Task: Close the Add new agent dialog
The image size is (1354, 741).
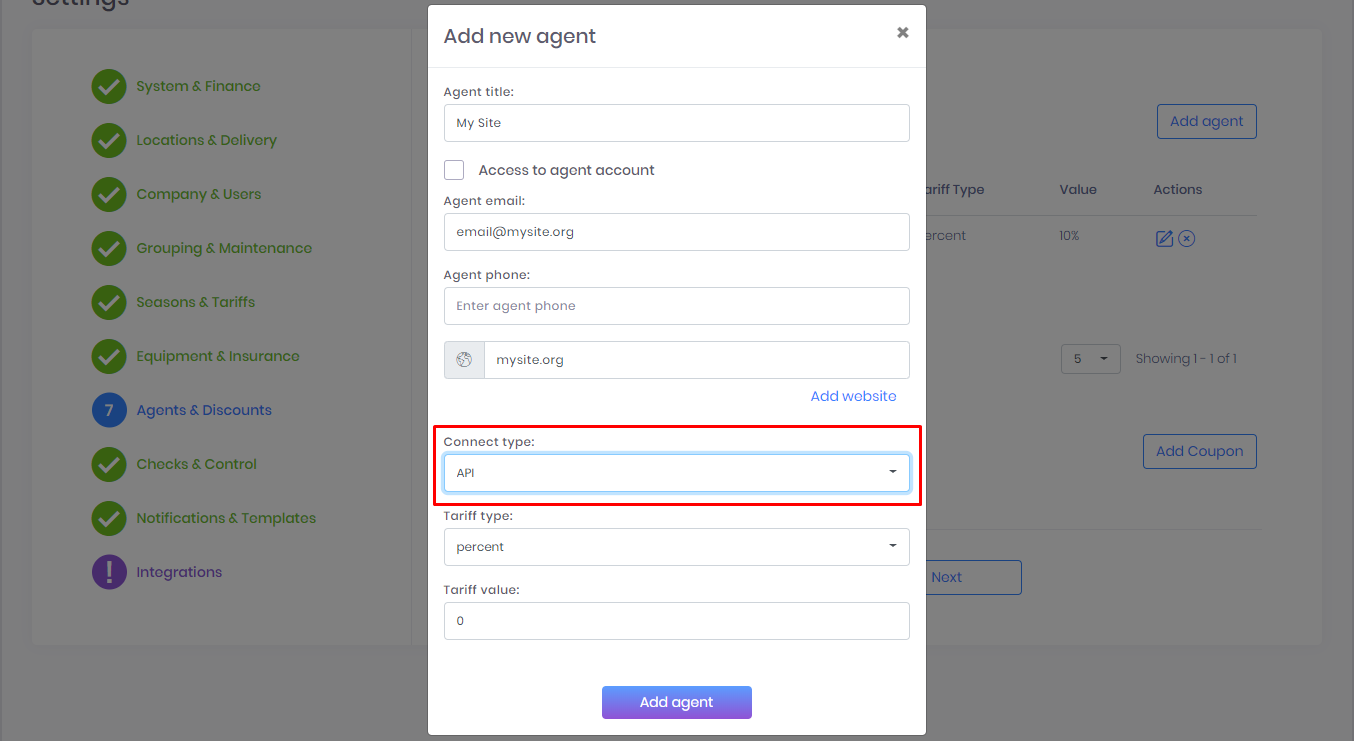Action: [x=902, y=33]
